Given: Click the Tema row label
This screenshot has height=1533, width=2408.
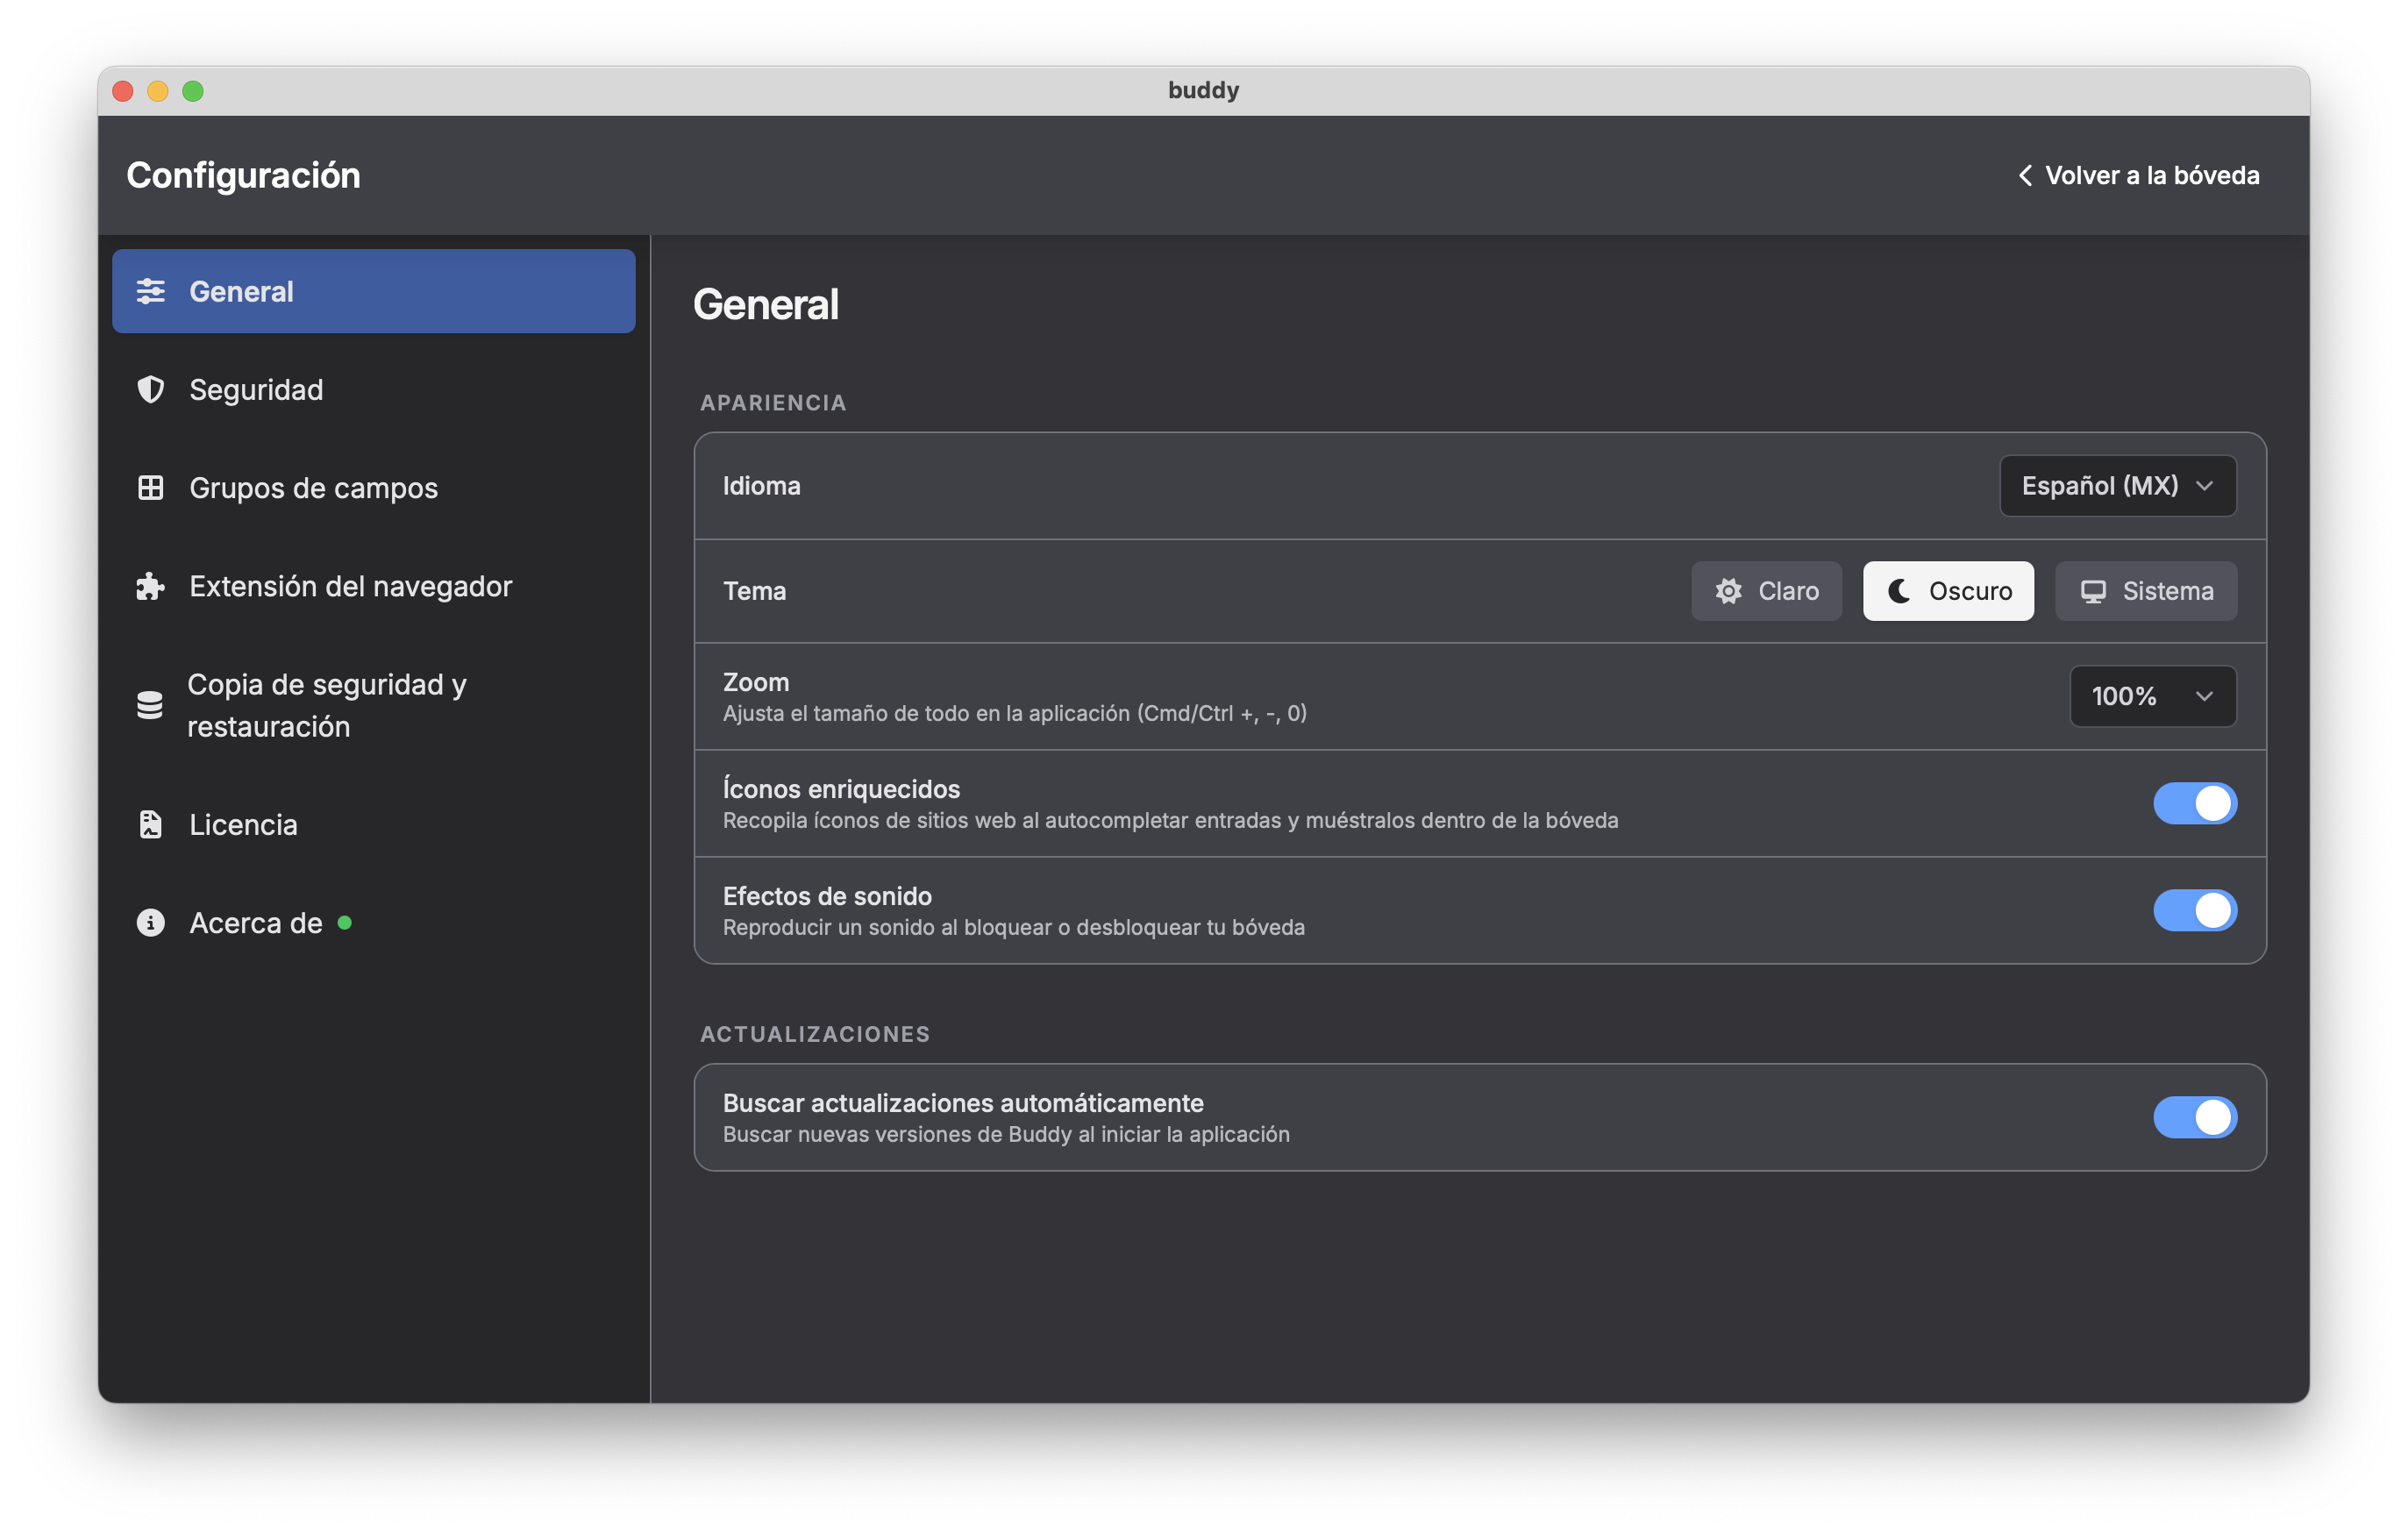Looking at the screenshot, I should coord(754,591).
